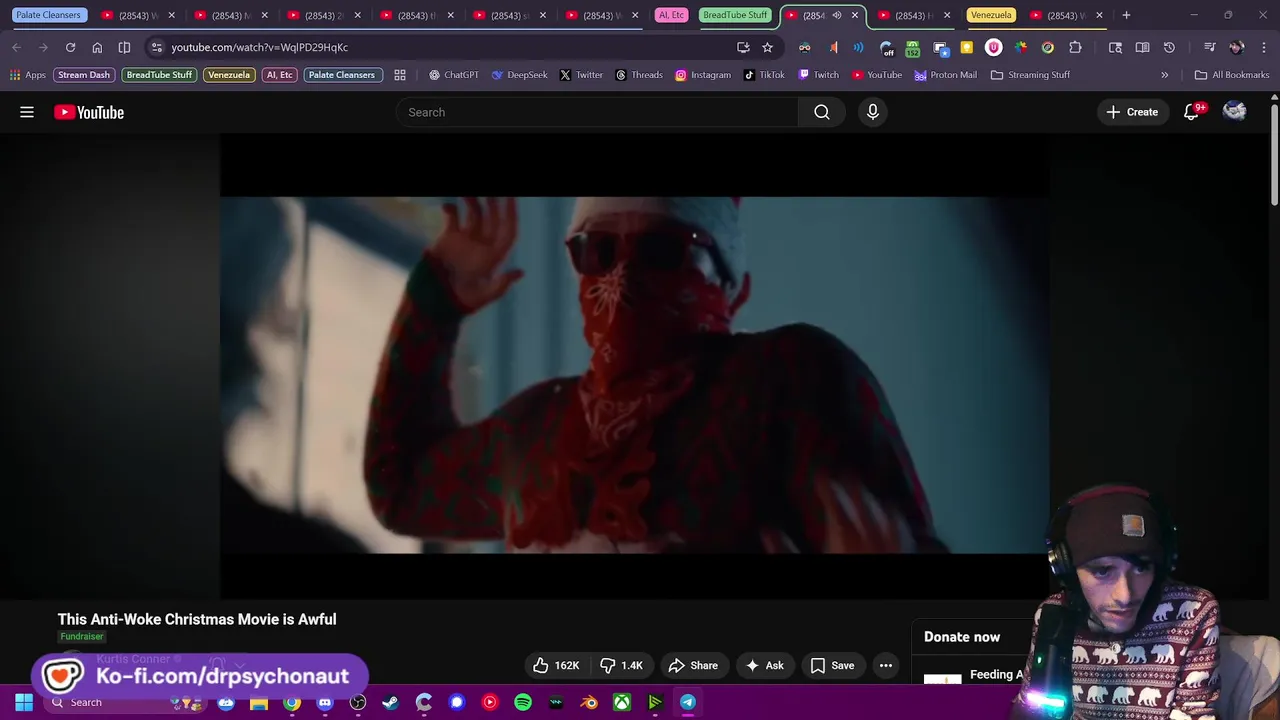Click the Fundraiser label under title
This screenshot has width=1280, height=720.
coord(82,637)
